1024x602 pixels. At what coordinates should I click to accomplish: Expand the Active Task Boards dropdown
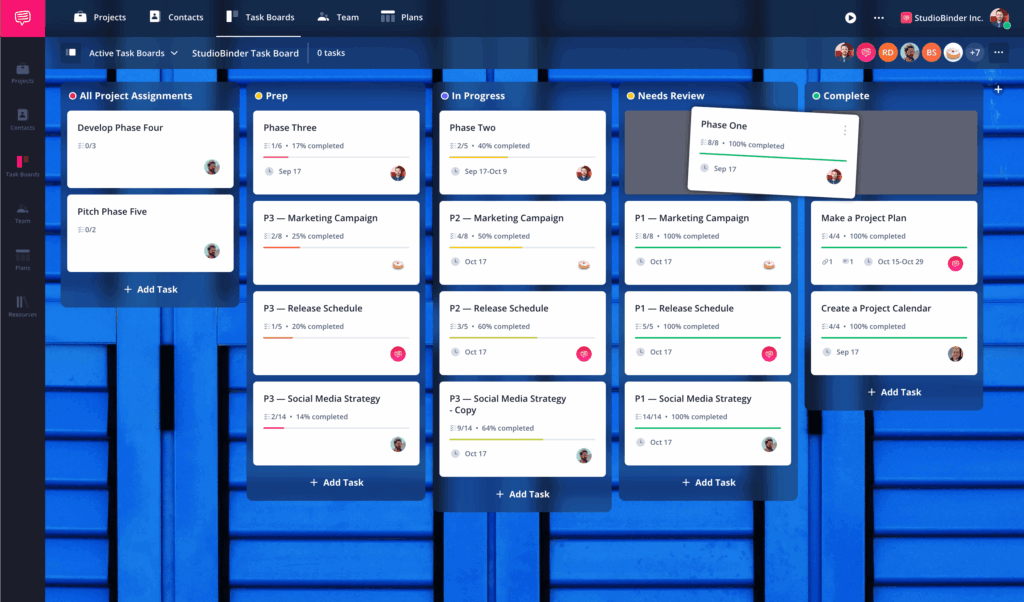(133, 53)
